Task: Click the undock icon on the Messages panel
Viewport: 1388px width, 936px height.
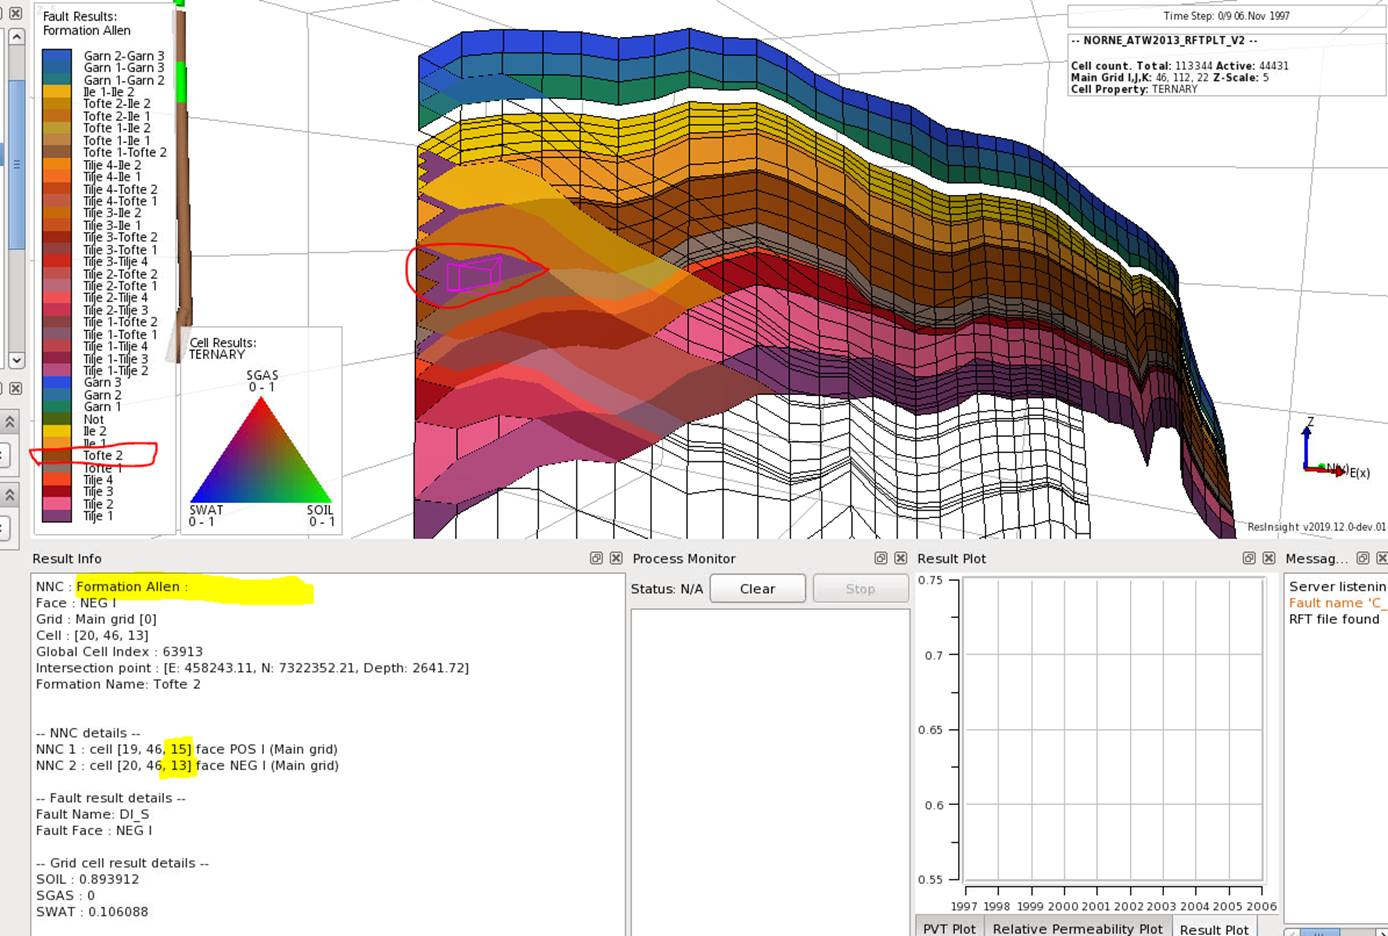Action: (1362, 559)
